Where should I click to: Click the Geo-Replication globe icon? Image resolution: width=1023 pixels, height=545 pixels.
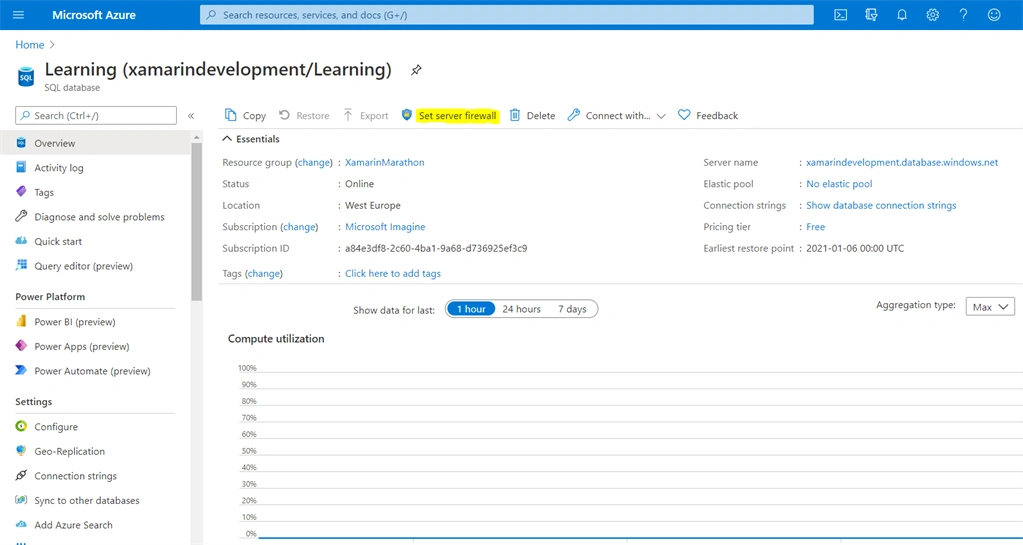click(21, 451)
